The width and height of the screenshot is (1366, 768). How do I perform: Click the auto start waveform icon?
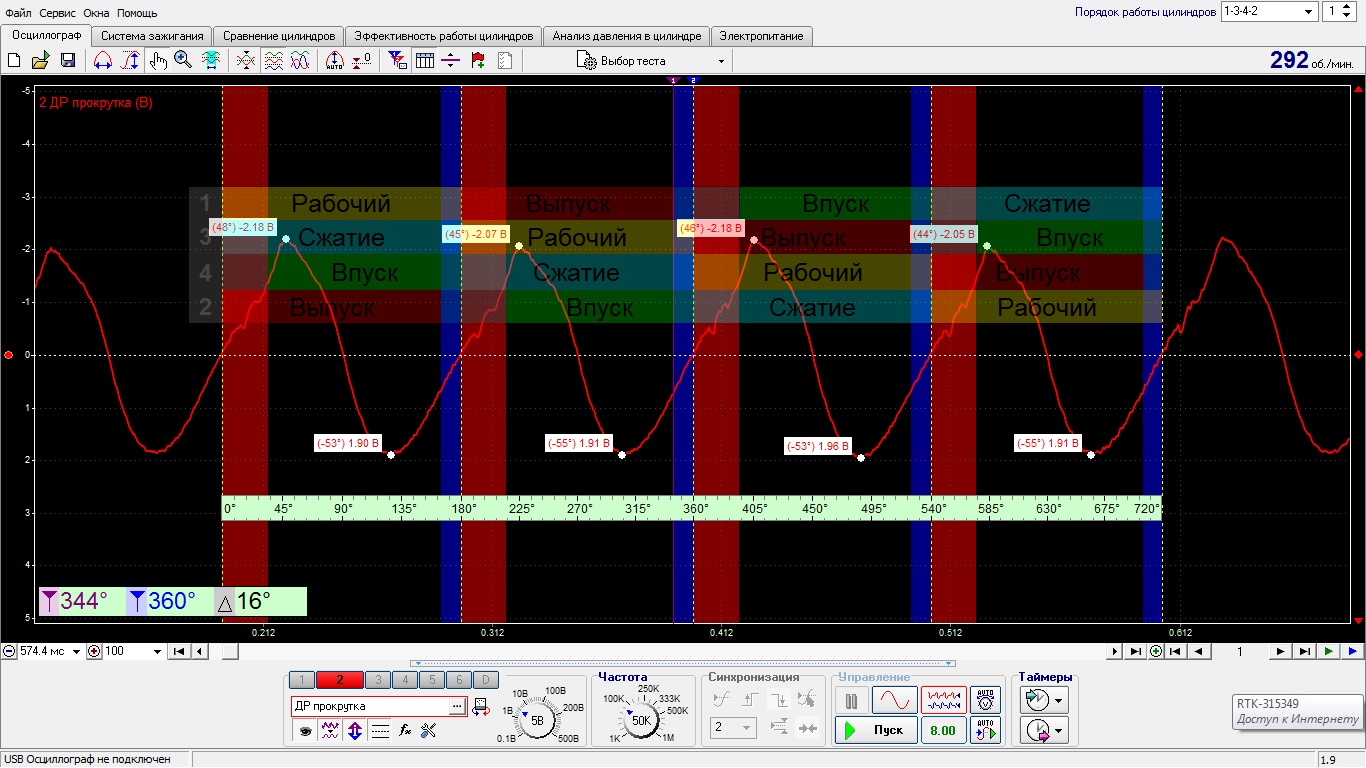tap(986, 730)
